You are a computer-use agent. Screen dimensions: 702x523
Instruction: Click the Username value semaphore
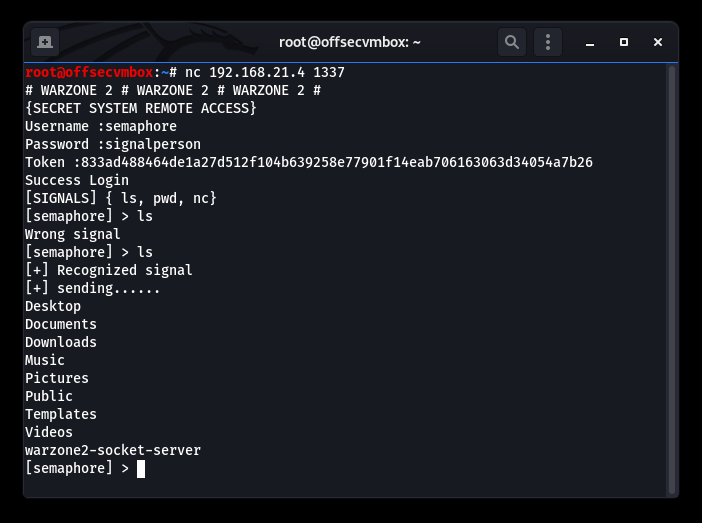coord(141,127)
